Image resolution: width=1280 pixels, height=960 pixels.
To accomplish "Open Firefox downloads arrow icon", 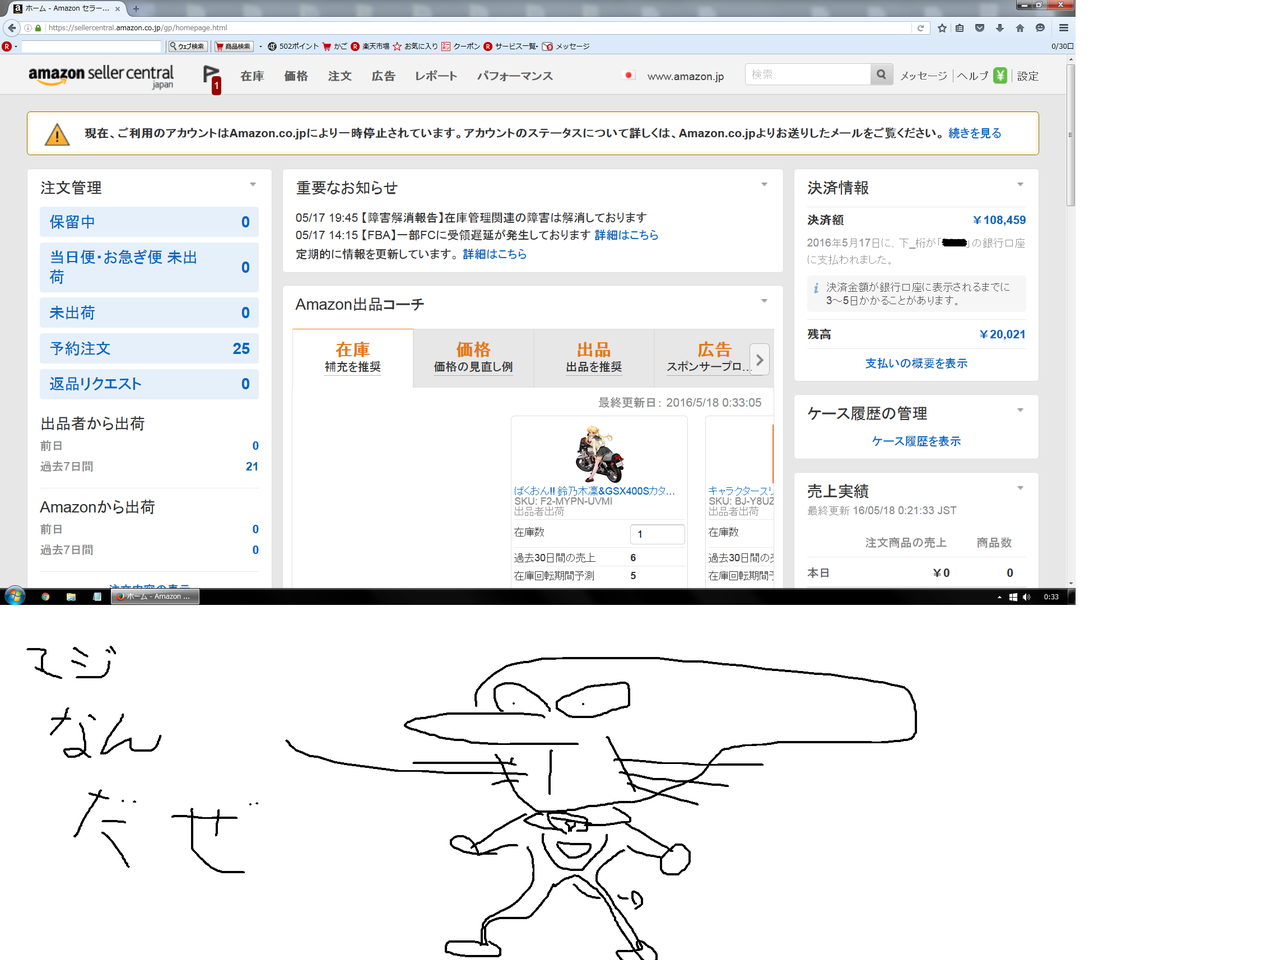I will 1000,28.
